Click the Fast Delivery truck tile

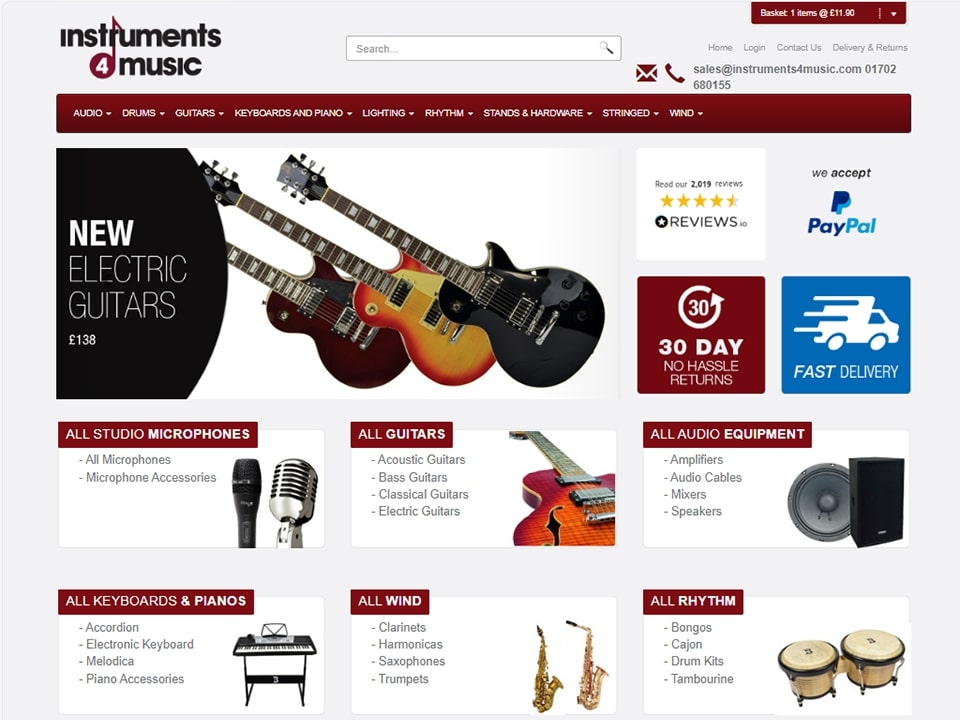click(x=846, y=335)
